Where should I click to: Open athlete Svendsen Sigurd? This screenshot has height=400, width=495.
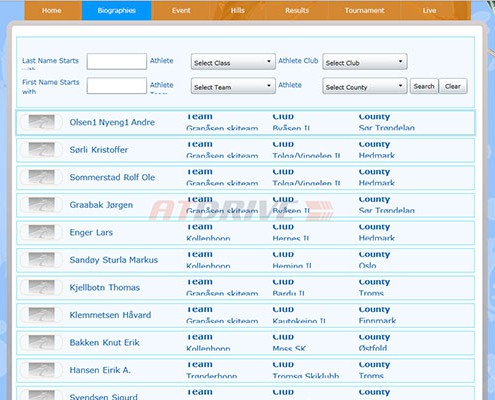tap(103, 397)
